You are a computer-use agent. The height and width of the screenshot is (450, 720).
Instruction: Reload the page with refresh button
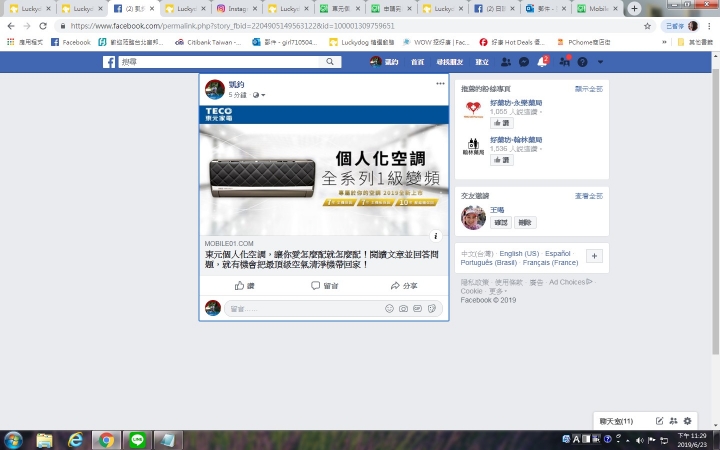[x=43, y=26]
